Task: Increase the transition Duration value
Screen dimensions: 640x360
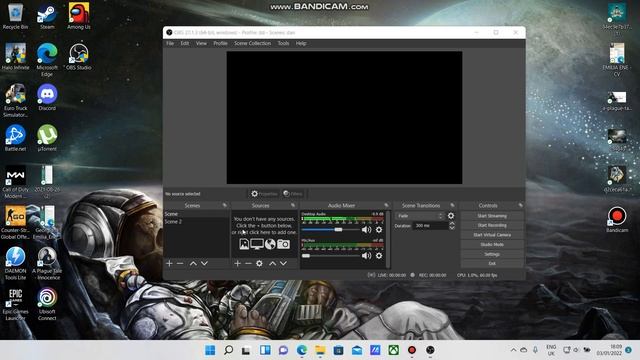Action: [452, 223]
